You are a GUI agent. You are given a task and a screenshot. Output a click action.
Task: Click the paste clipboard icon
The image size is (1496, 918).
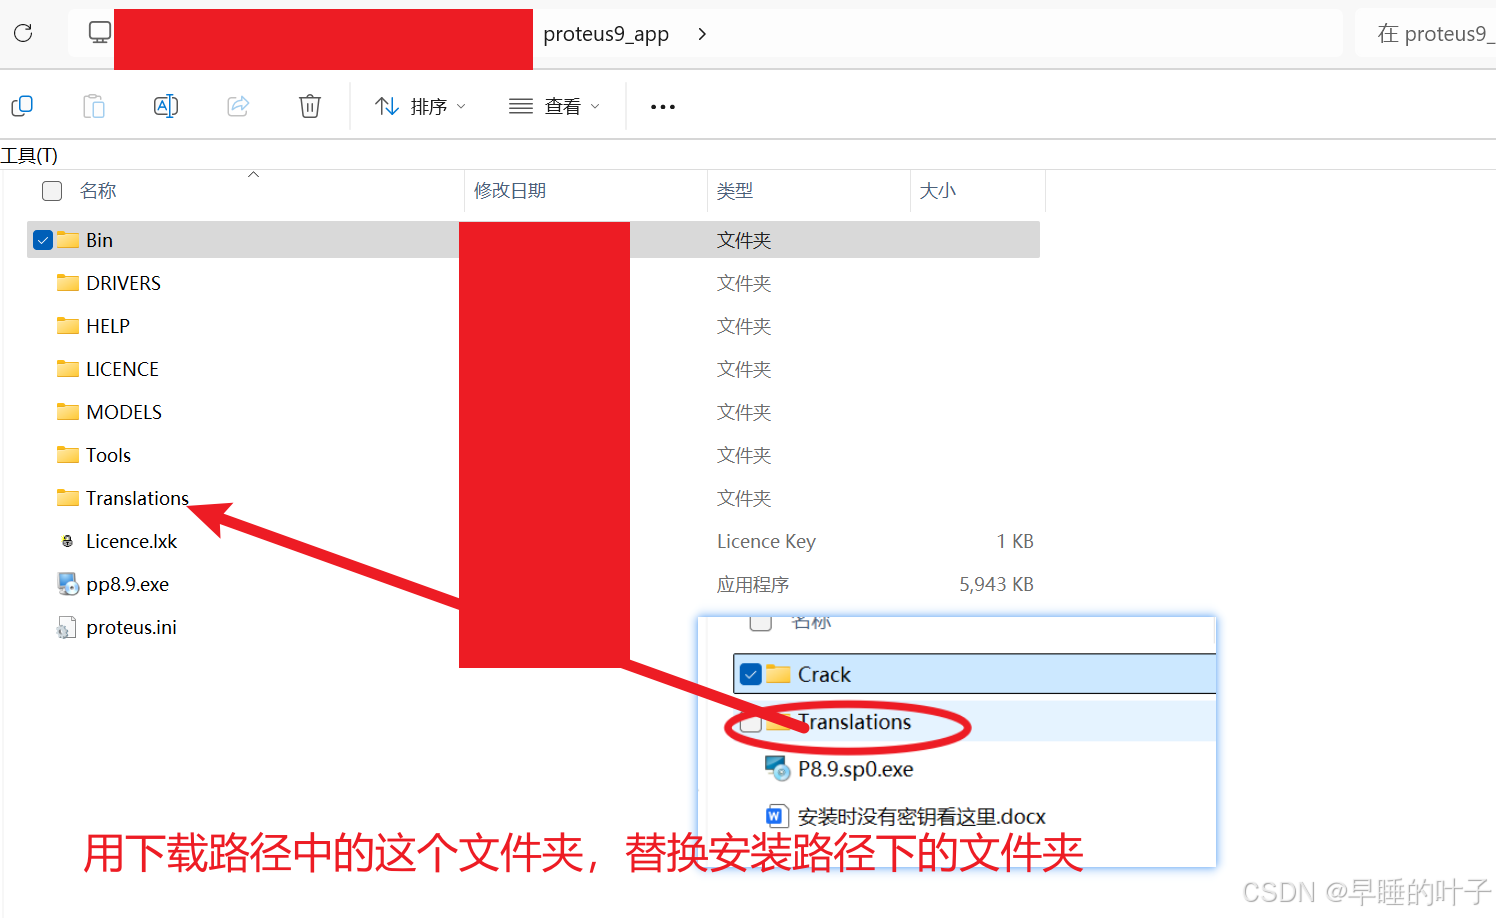[94, 106]
